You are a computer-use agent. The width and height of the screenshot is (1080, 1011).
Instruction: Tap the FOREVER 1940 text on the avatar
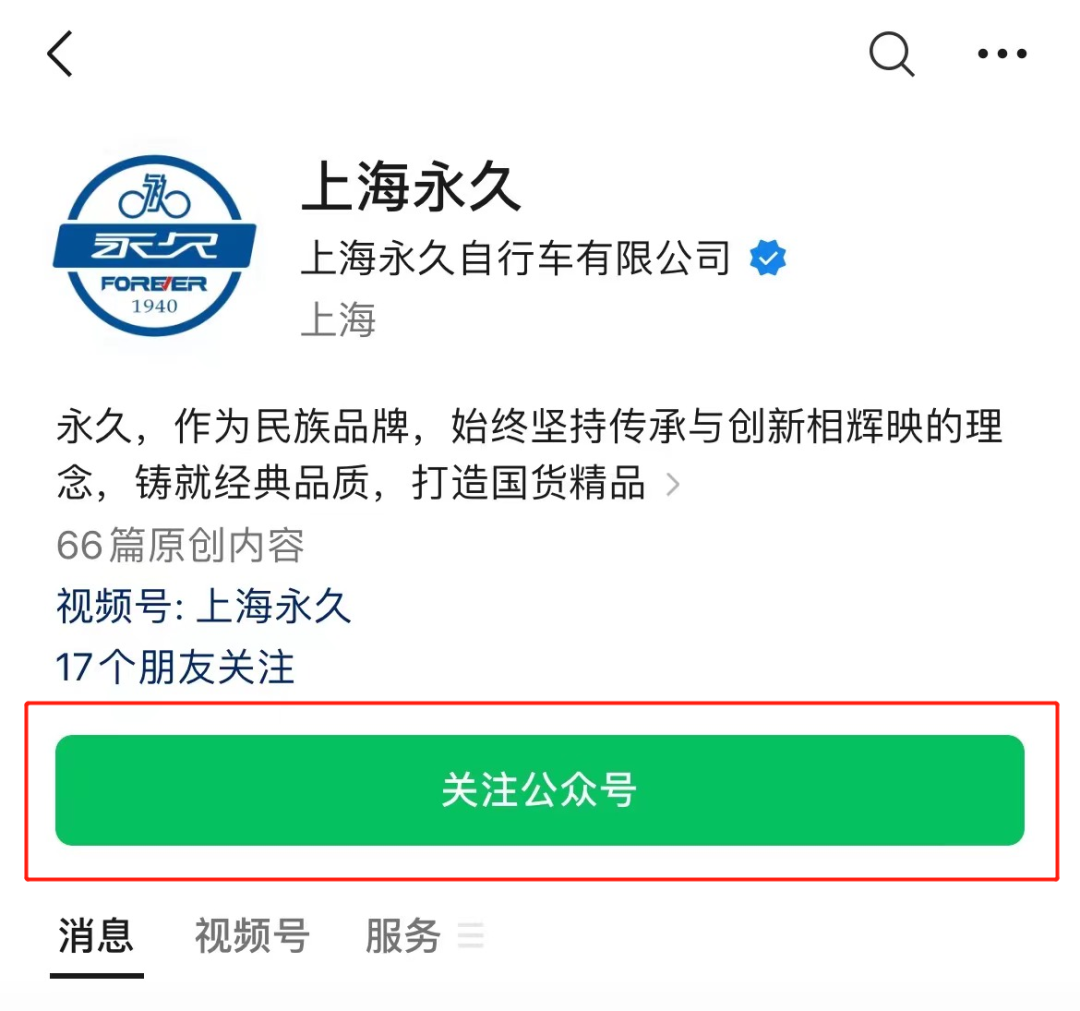coord(154,294)
